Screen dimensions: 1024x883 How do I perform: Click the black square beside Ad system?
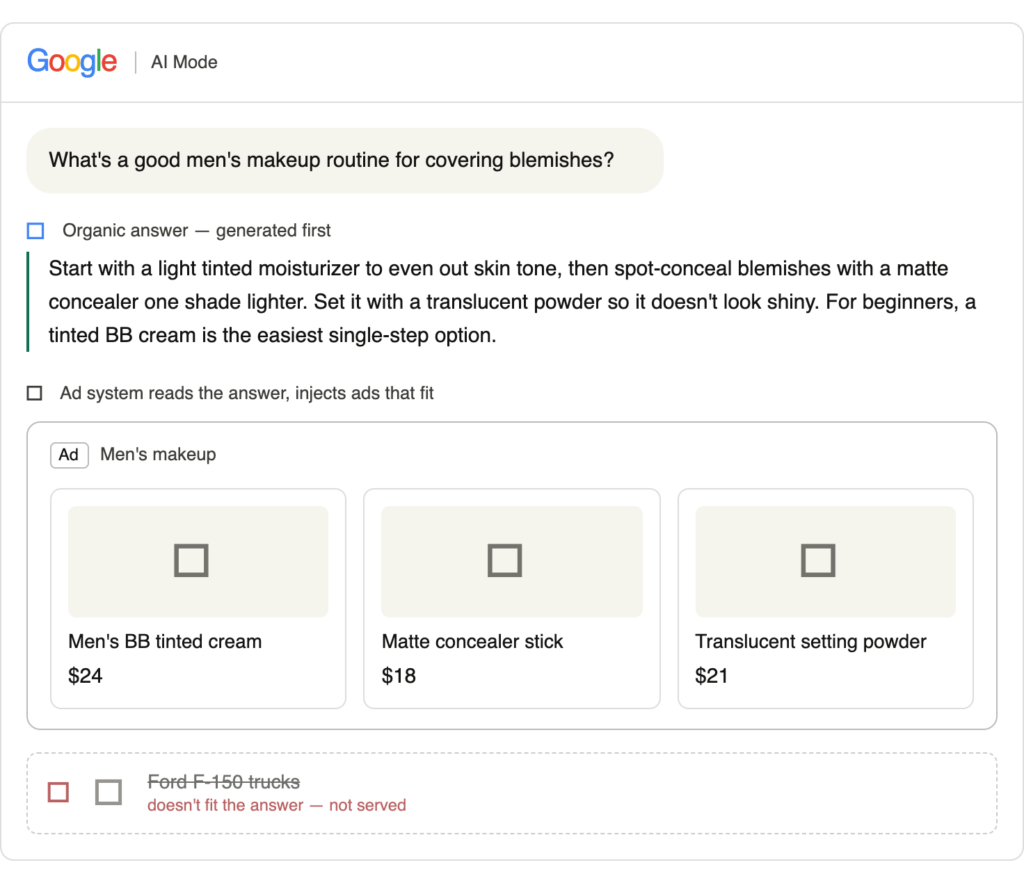pyautogui.click(x=35, y=393)
